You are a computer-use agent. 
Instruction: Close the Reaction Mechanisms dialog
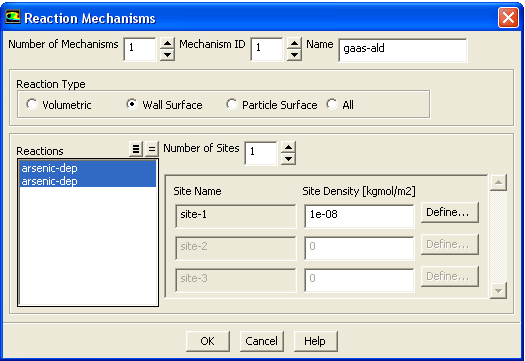[508, 17]
